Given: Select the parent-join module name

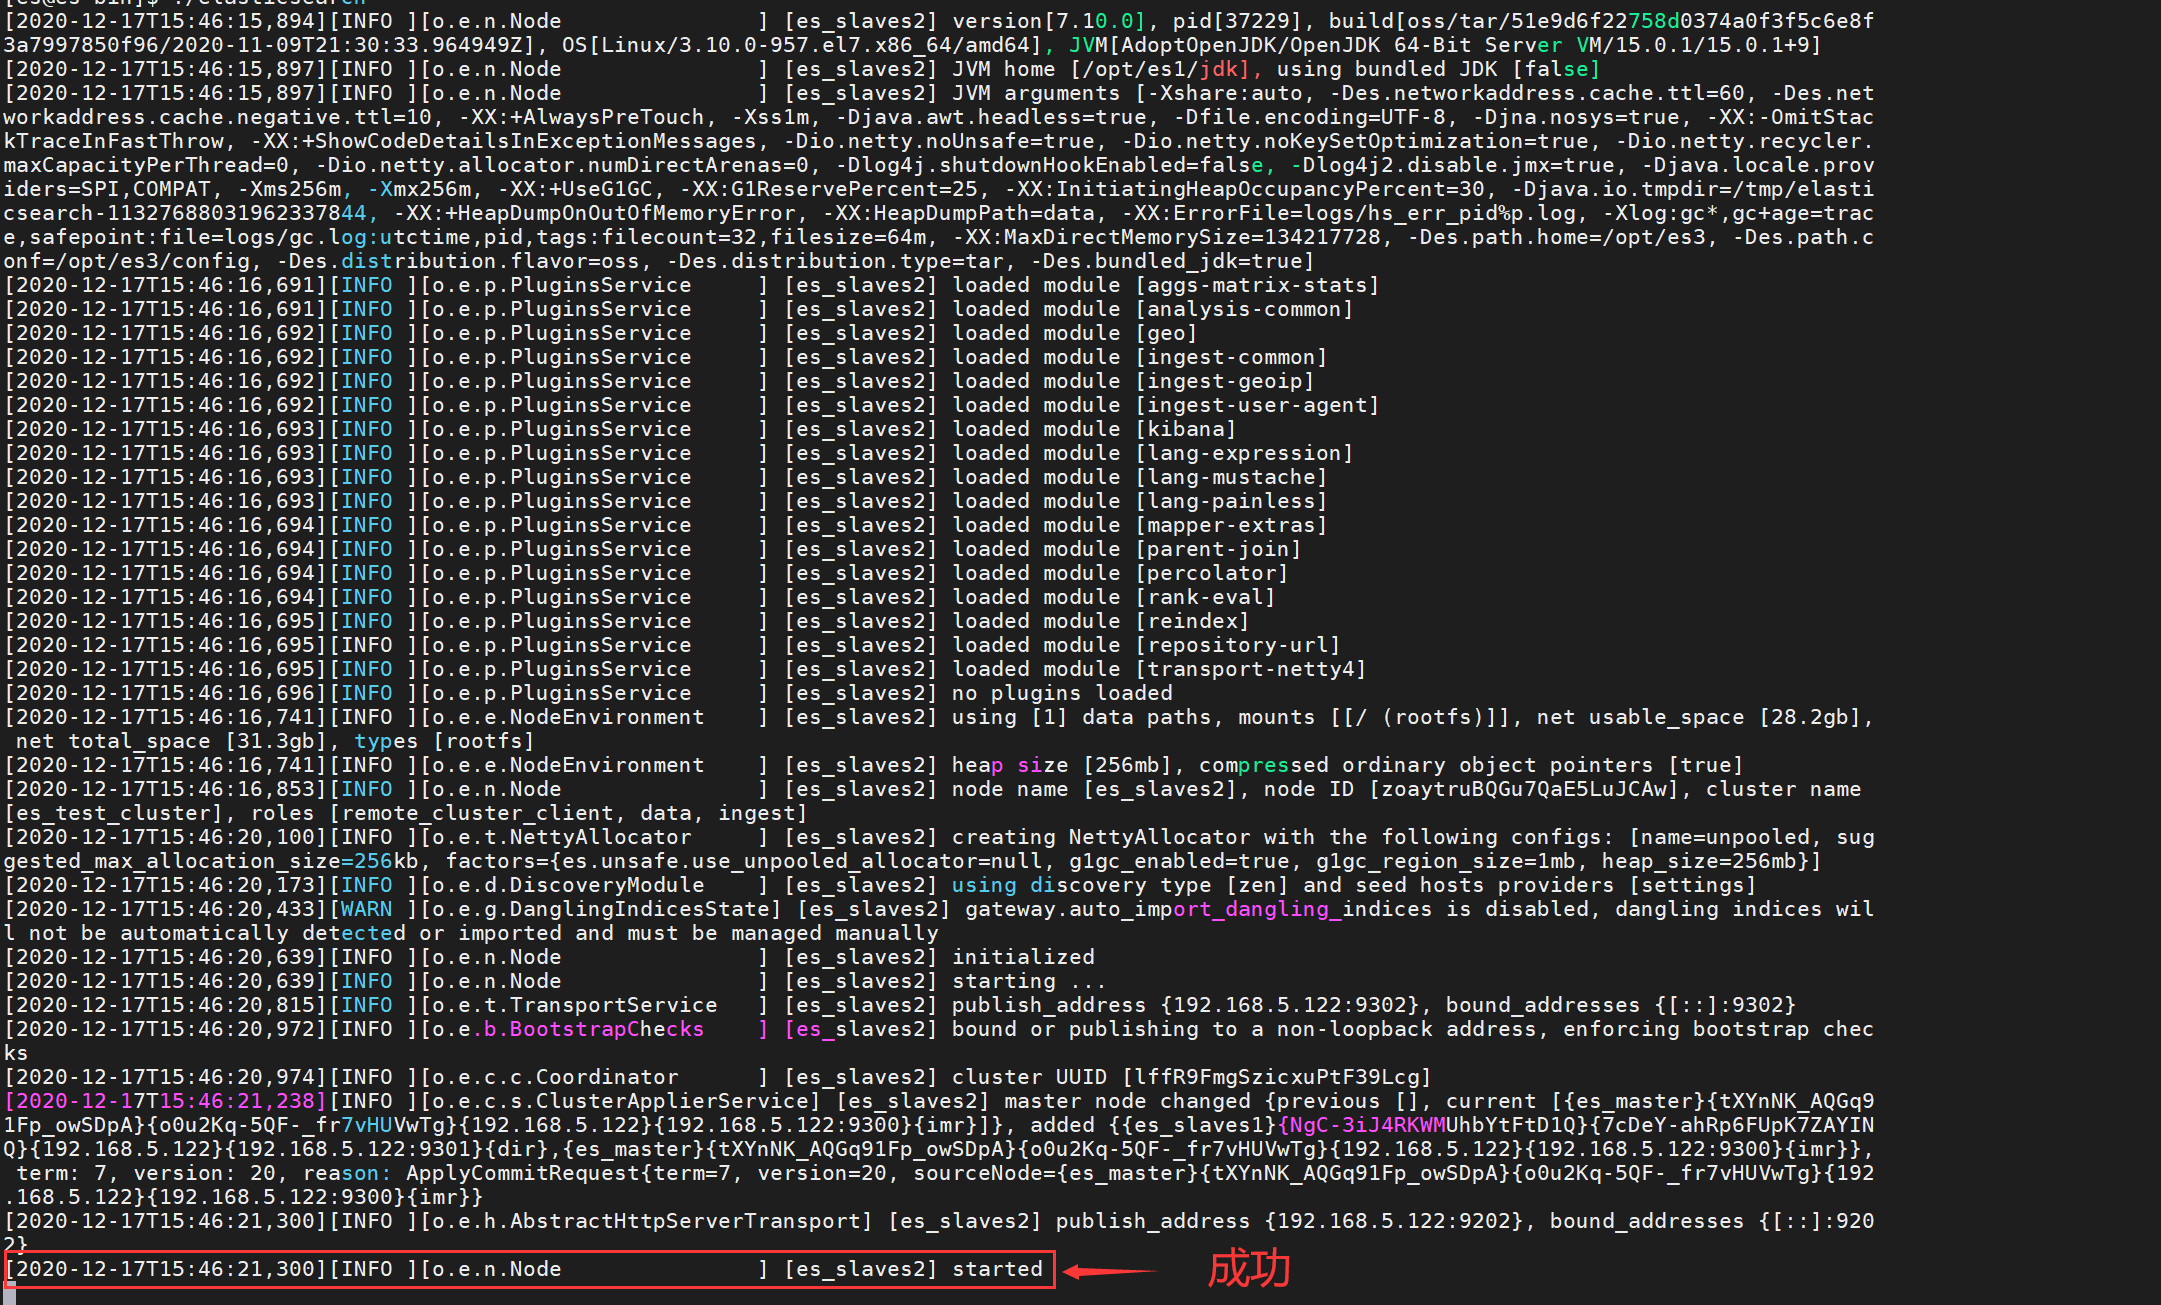Looking at the screenshot, I should tap(1218, 549).
